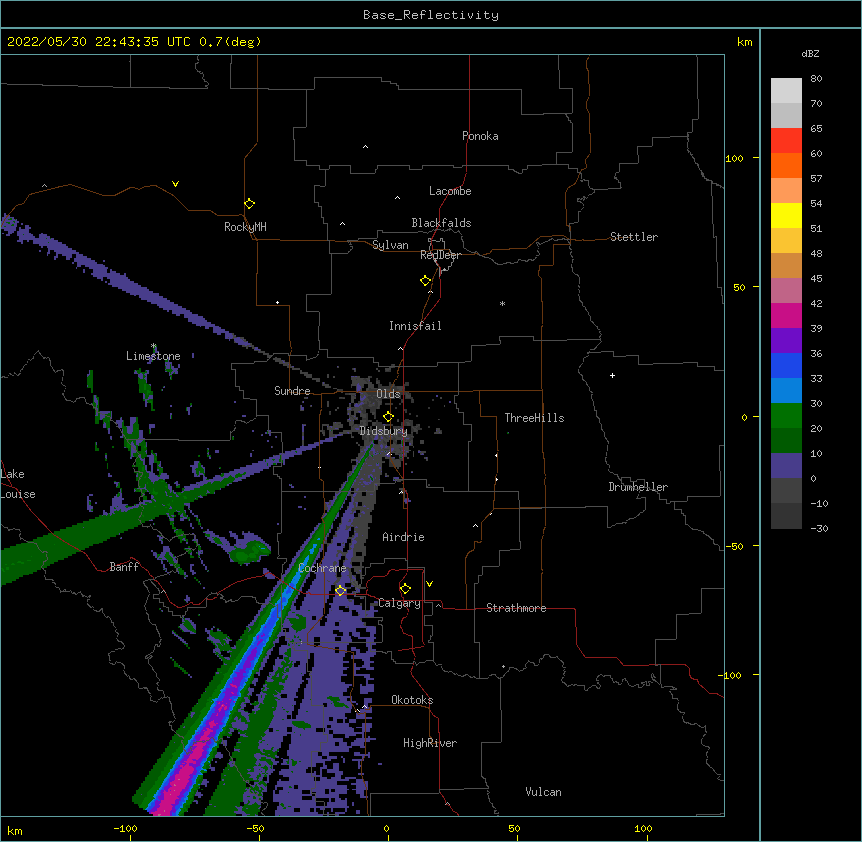The width and height of the screenshot is (862, 842).
Task: Click the Stettler city label
Action: coord(634,237)
